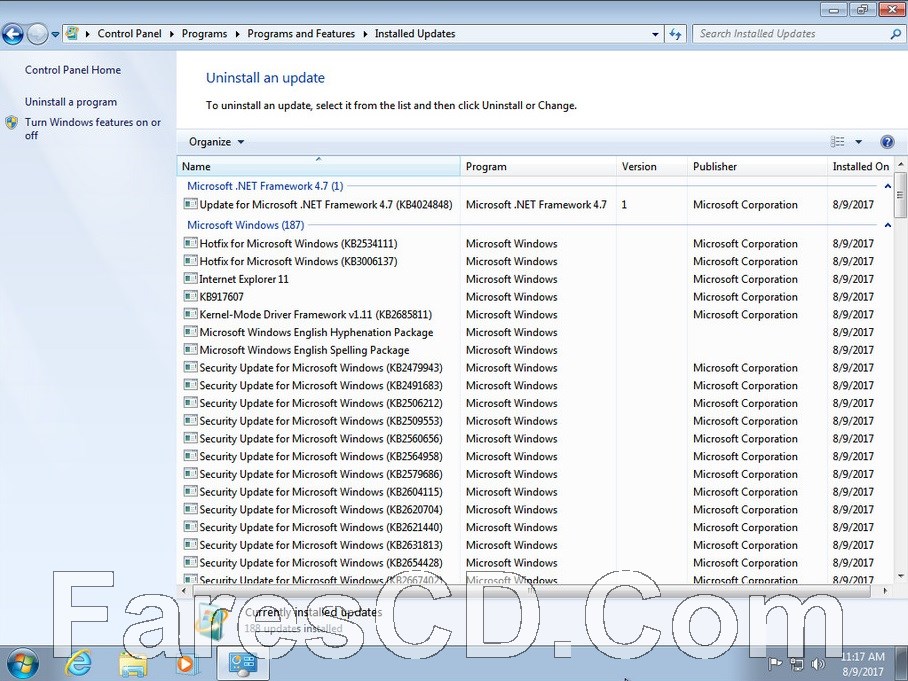Viewport: 908px width, 681px height.
Task: Click the icon beside Kernel-Mode Driver Framework
Action: coord(190,314)
